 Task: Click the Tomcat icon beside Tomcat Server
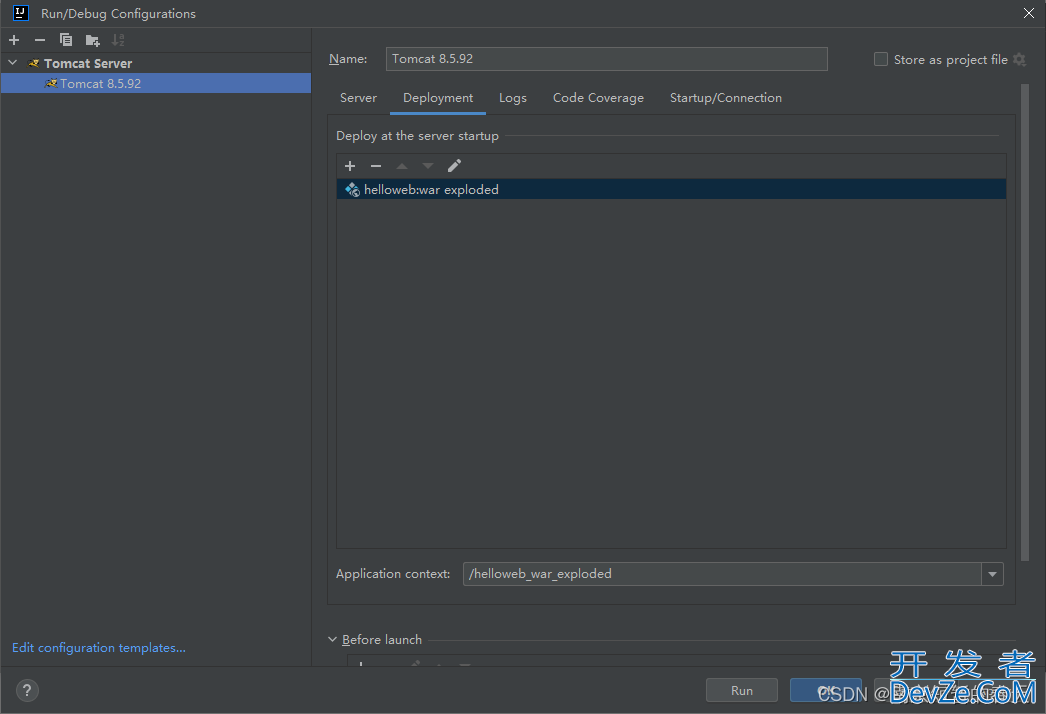pyautogui.click(x=33, y=63)
